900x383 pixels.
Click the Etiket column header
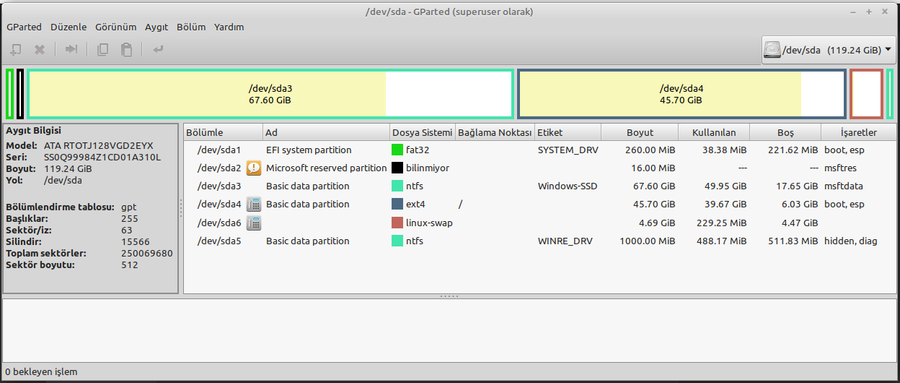(x=568, y=133)
